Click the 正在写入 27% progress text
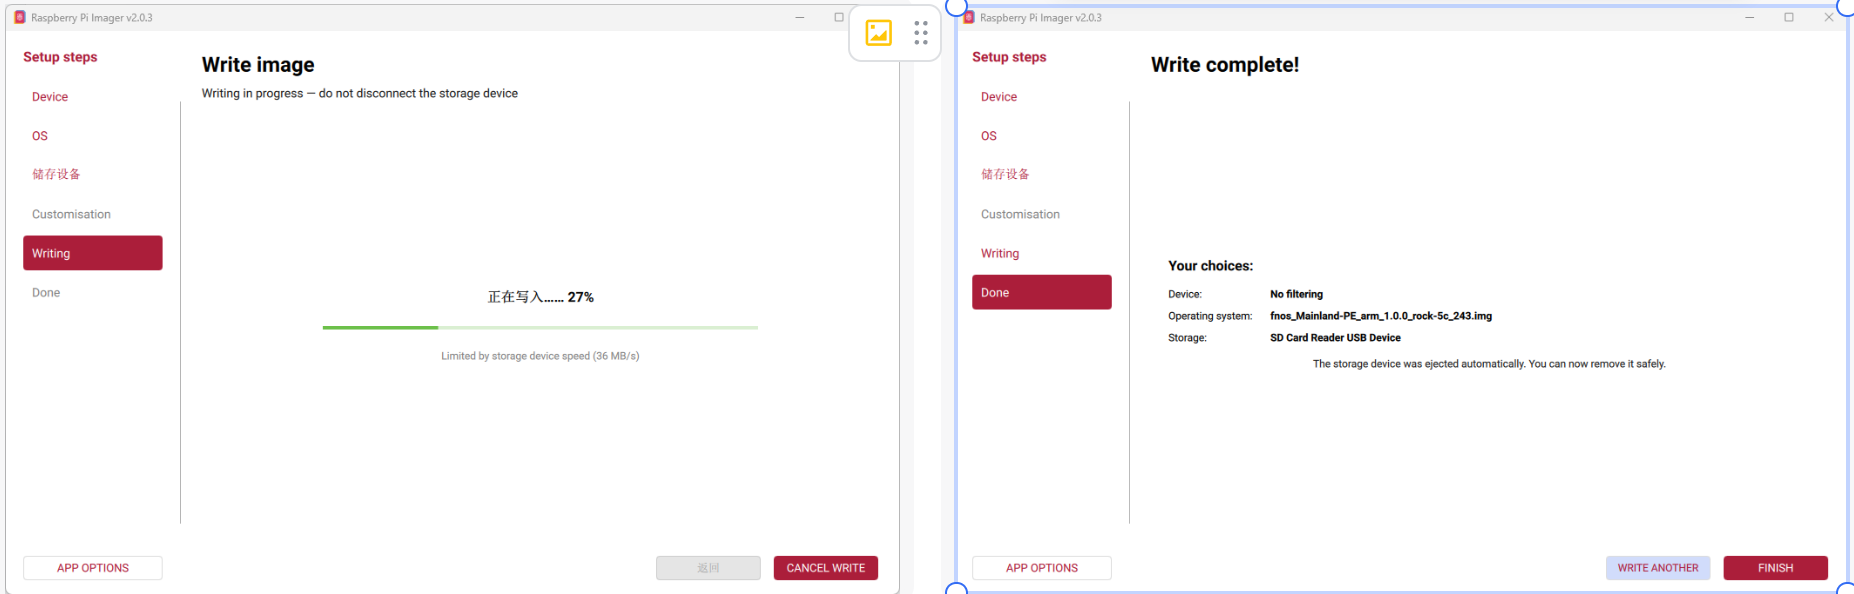 coord(540,297)
